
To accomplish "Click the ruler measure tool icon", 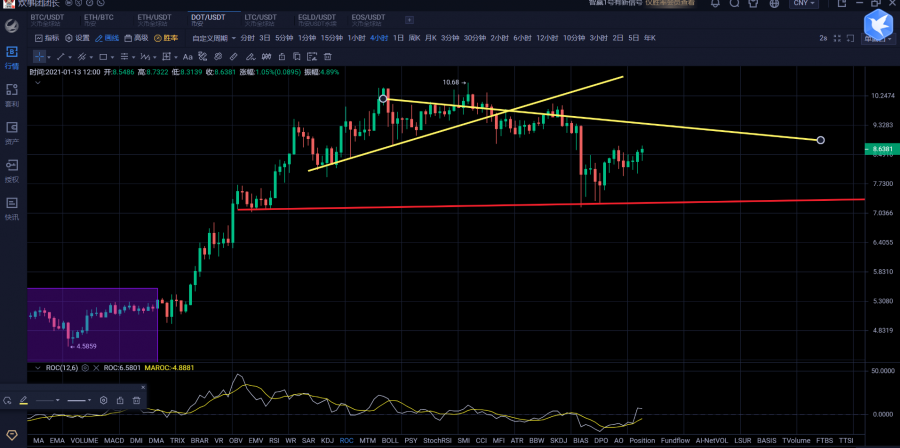I will point(234,57).
